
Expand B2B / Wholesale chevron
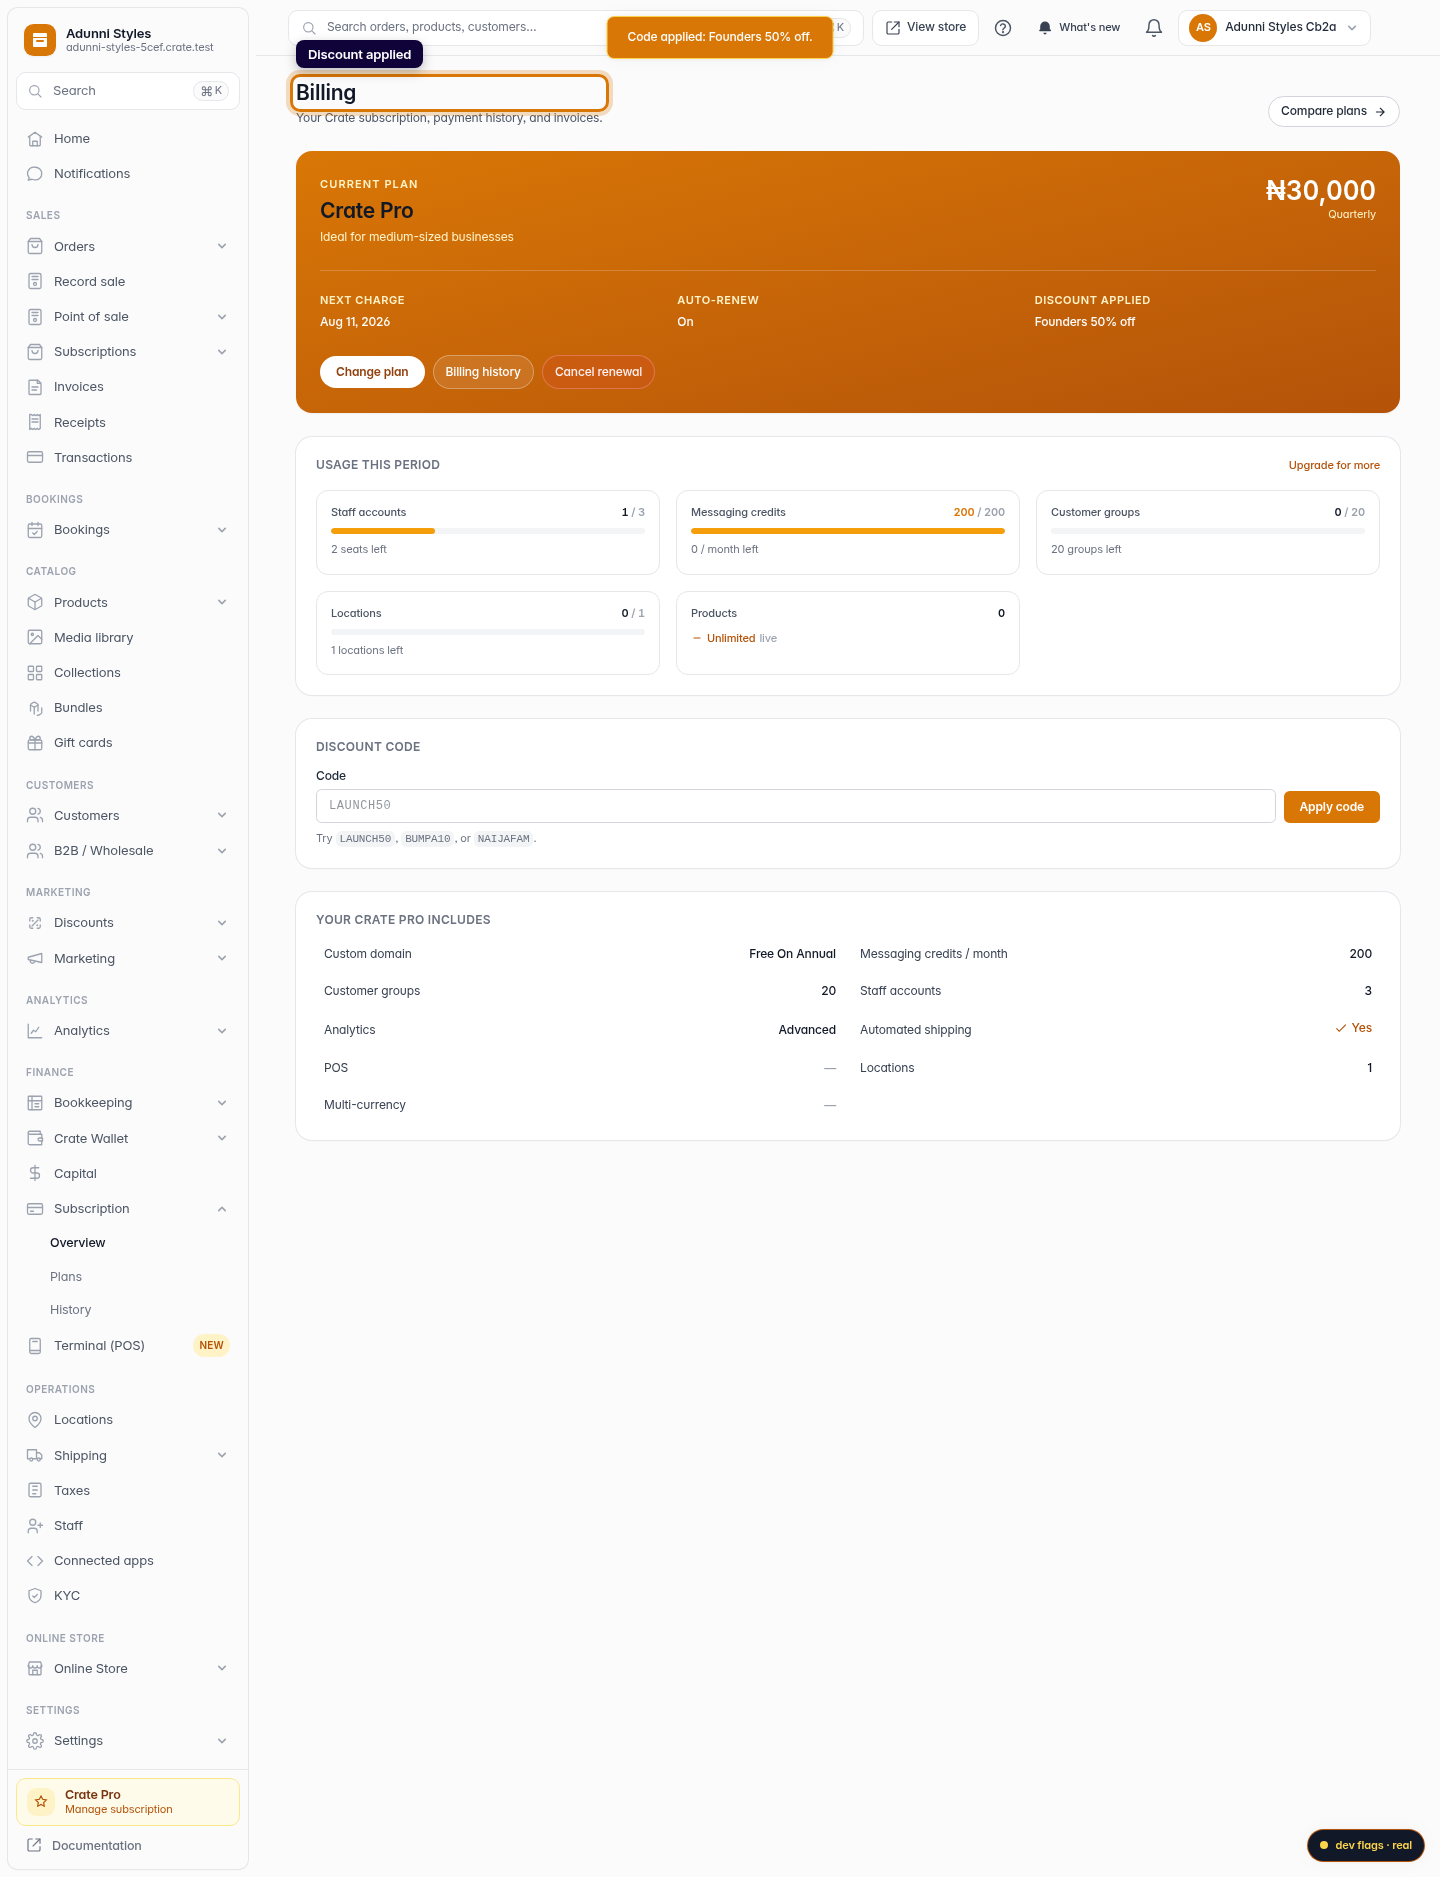click(222, 851)
